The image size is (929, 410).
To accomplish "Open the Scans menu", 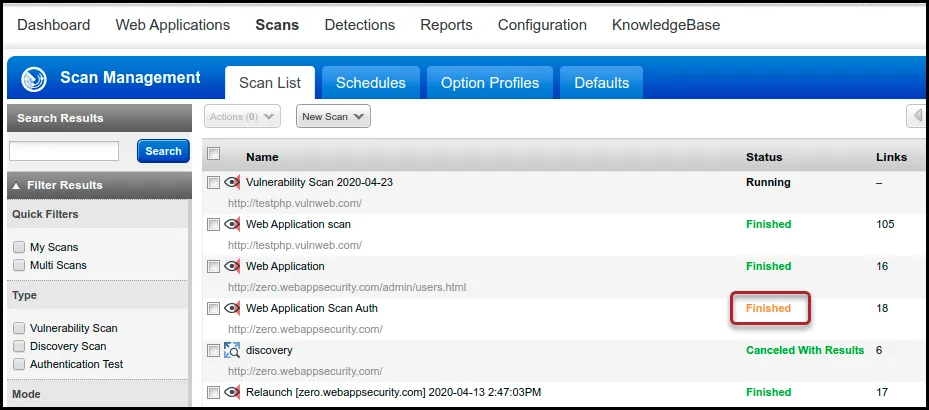I will click(277, 25).
